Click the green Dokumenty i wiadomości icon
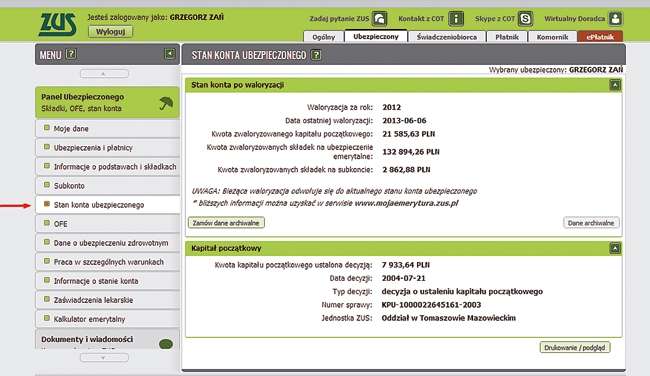Image resolution: width=650 pixels, height=376 pixels. click(x=166, y=344)
